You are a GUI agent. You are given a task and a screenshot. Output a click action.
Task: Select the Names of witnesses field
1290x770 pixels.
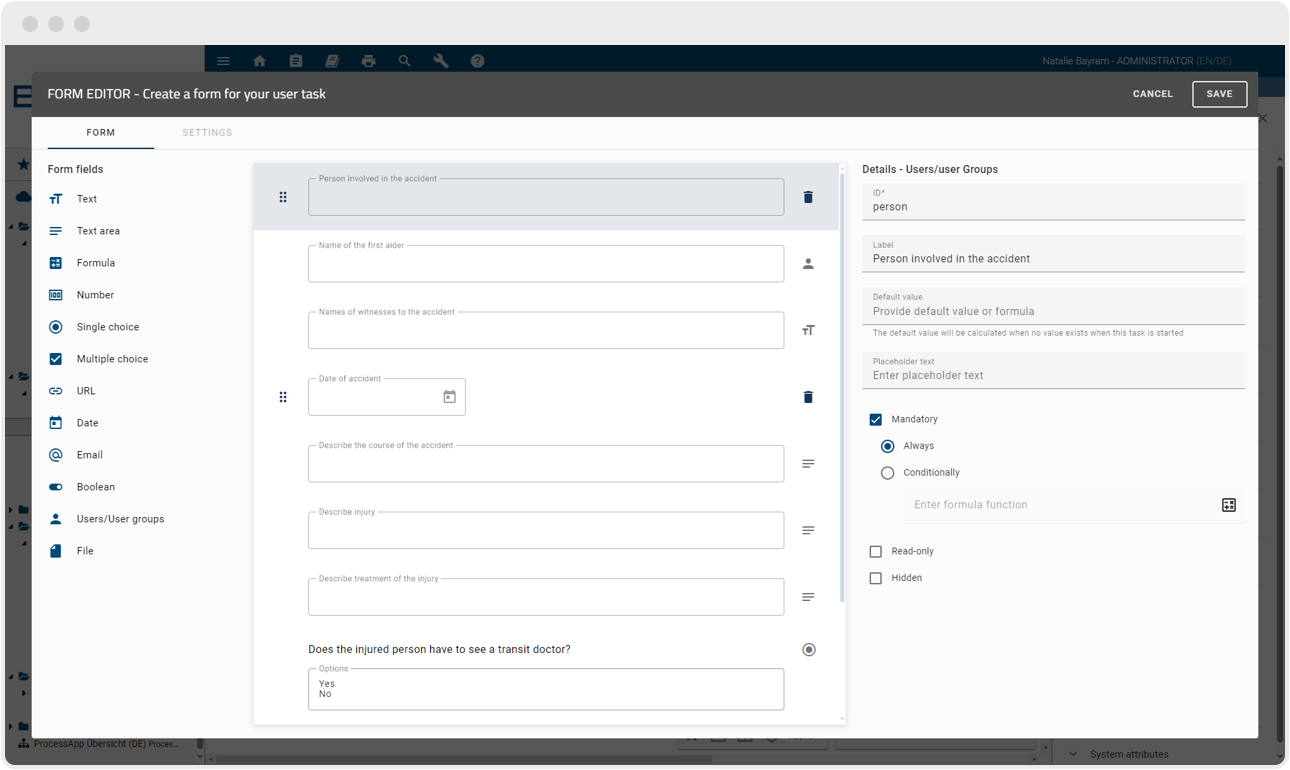pos(546,330)
